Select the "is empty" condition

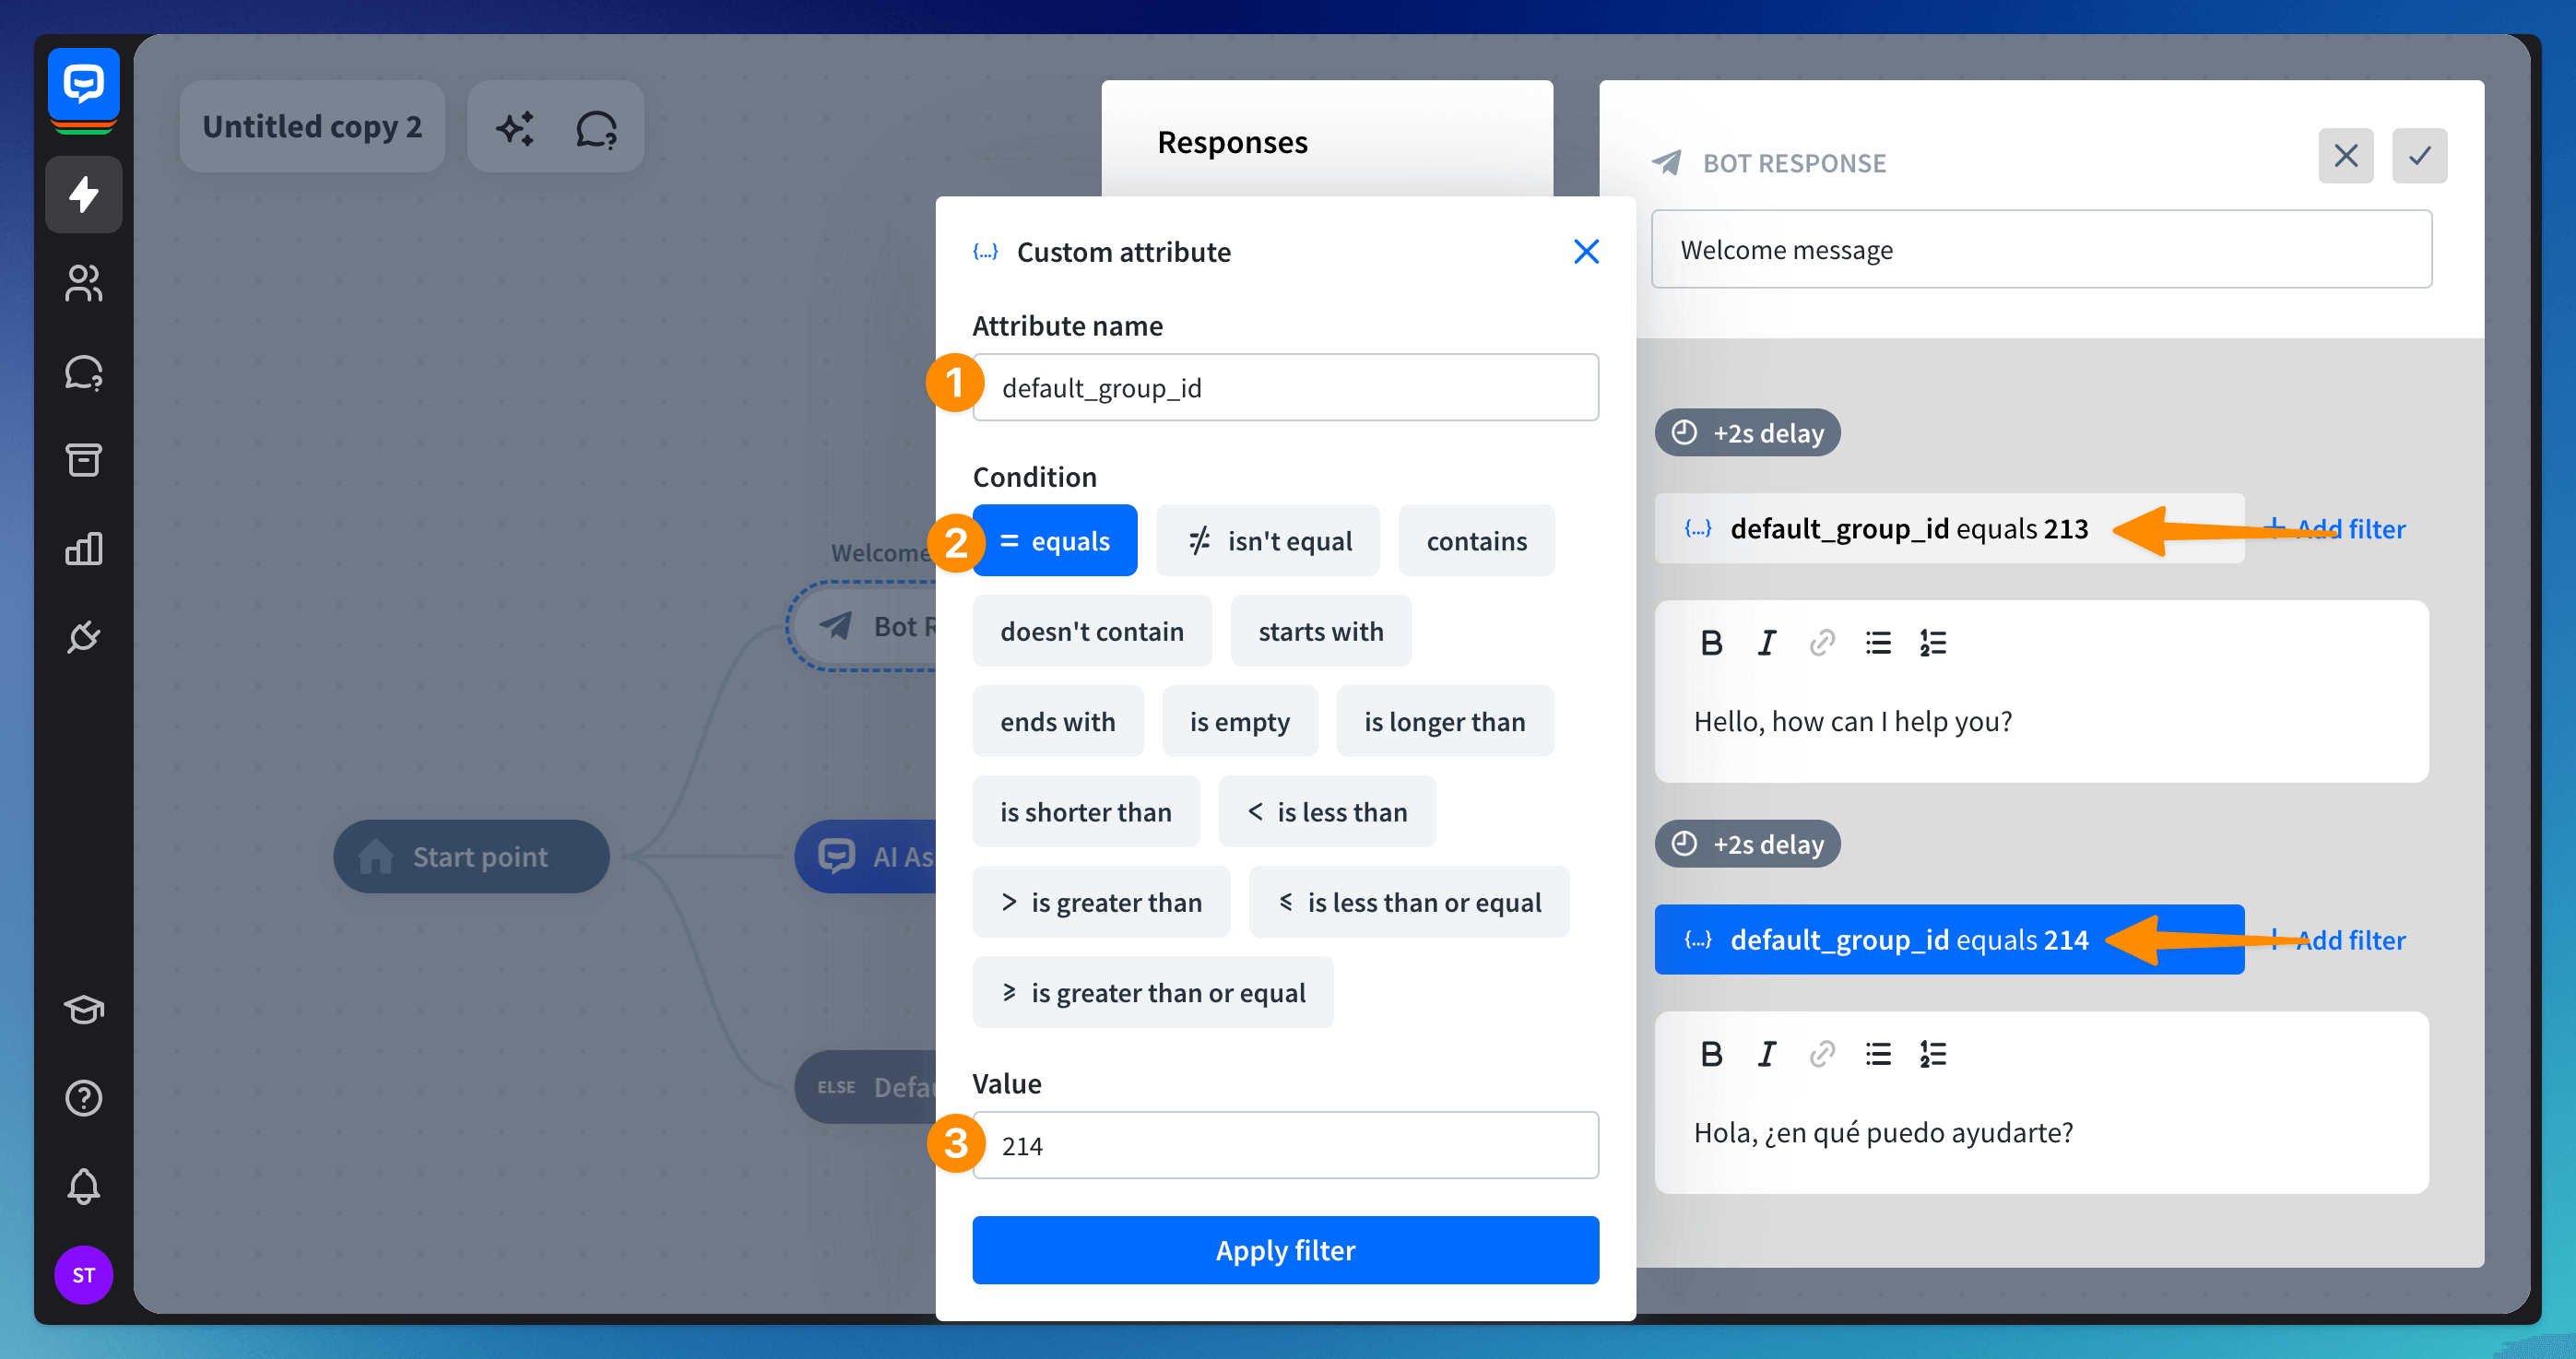[x=1239, y=722]
